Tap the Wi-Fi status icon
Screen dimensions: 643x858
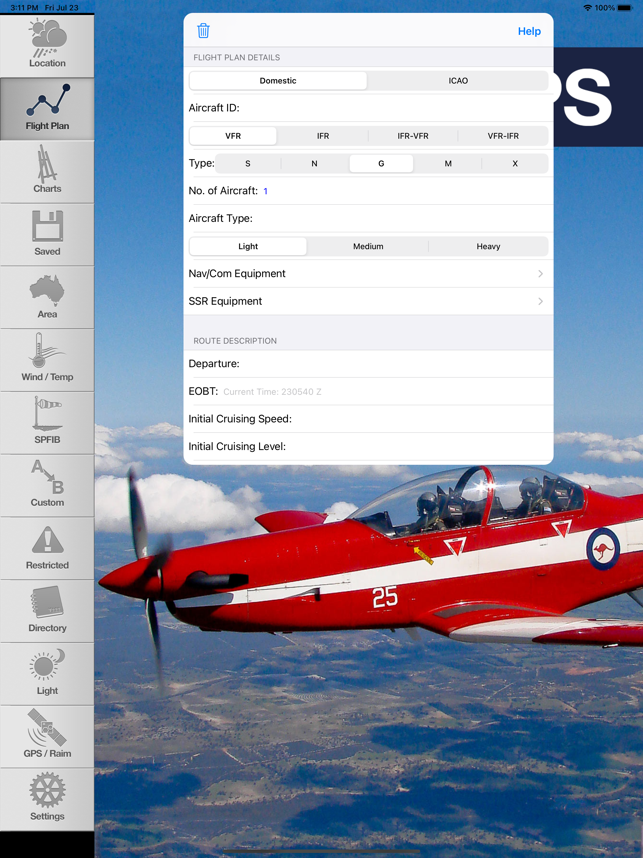pyautogui.click(x=588, y=8)
